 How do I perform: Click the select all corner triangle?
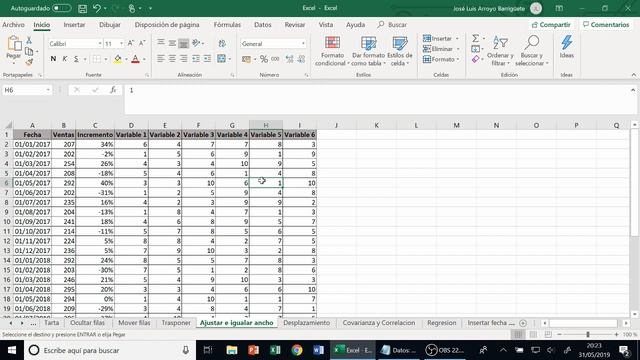(7, 125)
